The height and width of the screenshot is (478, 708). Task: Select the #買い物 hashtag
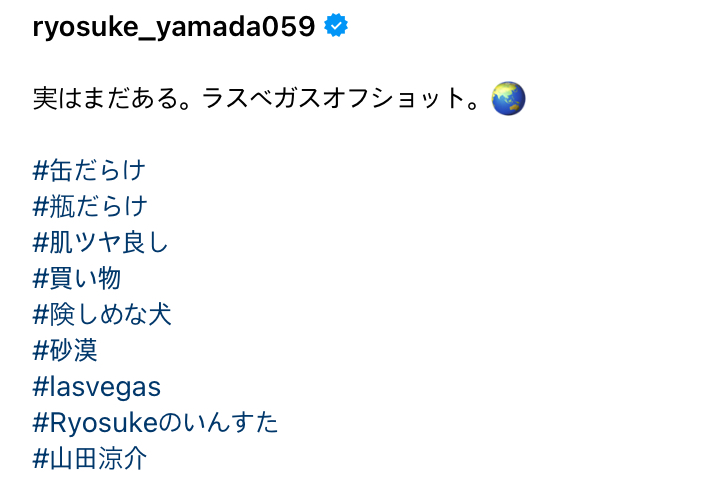coord(77,278)
